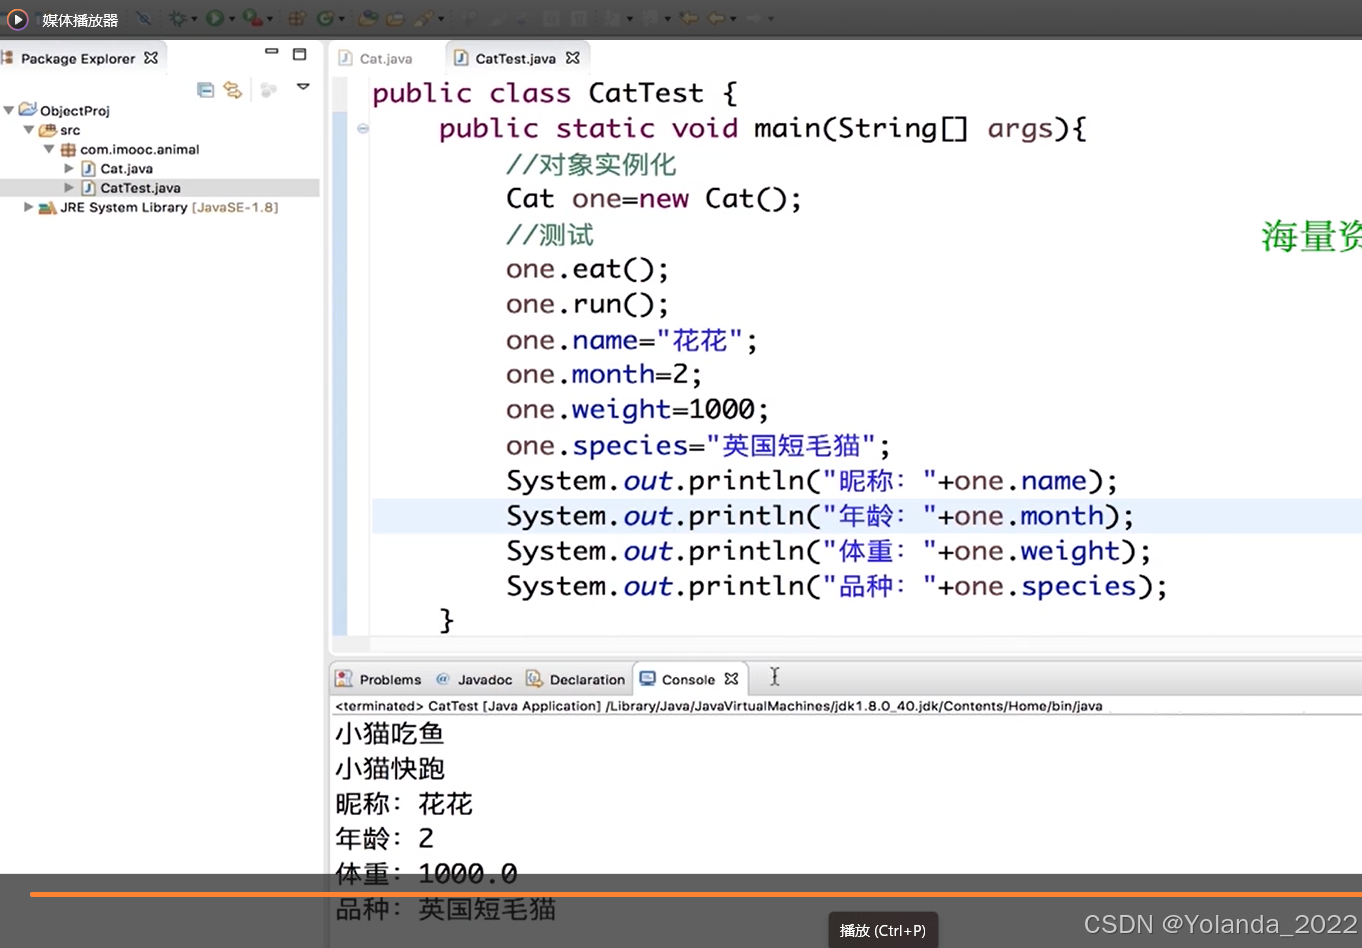Close the CatTest.java editor tab
Image resolution: width=1362 pixels, height=948 pixels.
coord(573,58)
